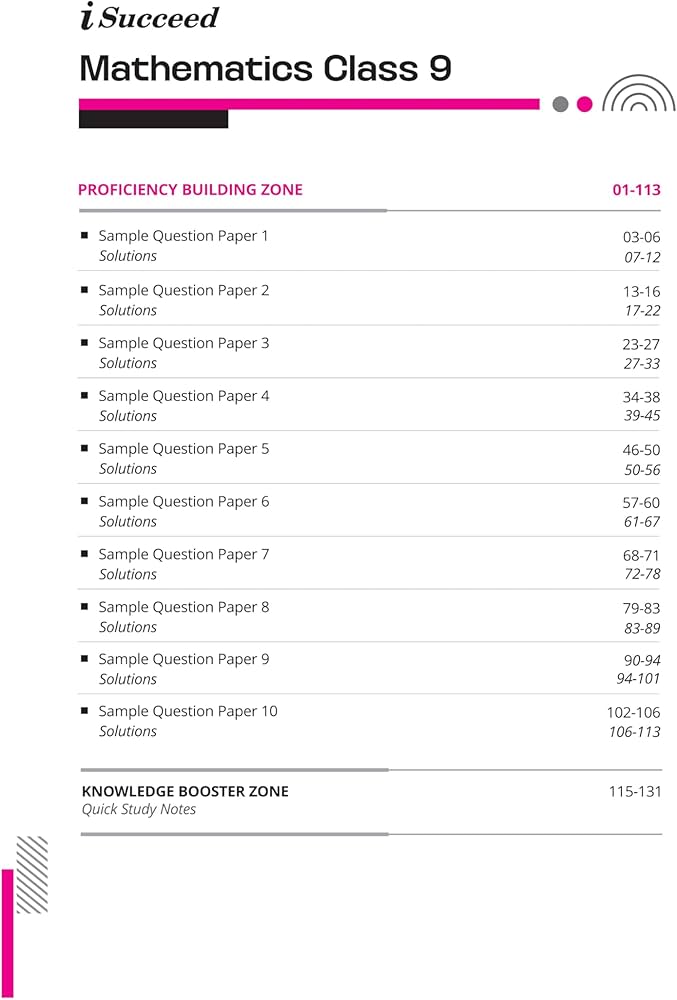This screenshot has width=677, height=1000.
Task: Click the Mathematics Class 9 title
Action: click(265, 68)
